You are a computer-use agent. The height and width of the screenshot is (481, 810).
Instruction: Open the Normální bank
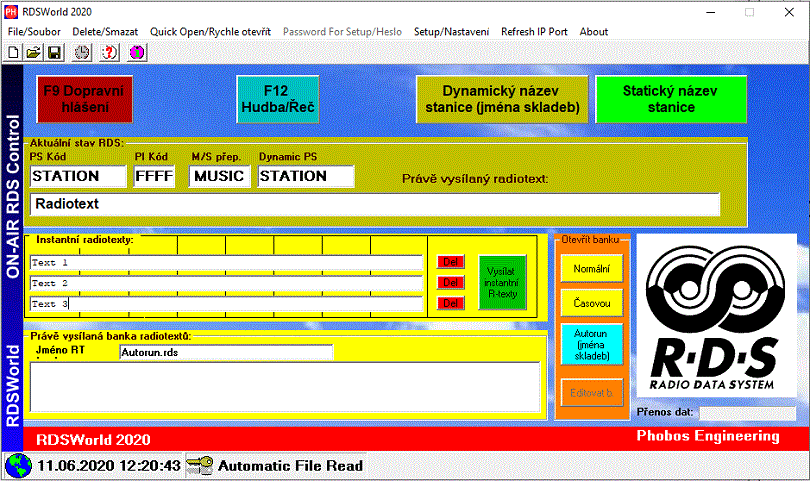coord(591,269)
